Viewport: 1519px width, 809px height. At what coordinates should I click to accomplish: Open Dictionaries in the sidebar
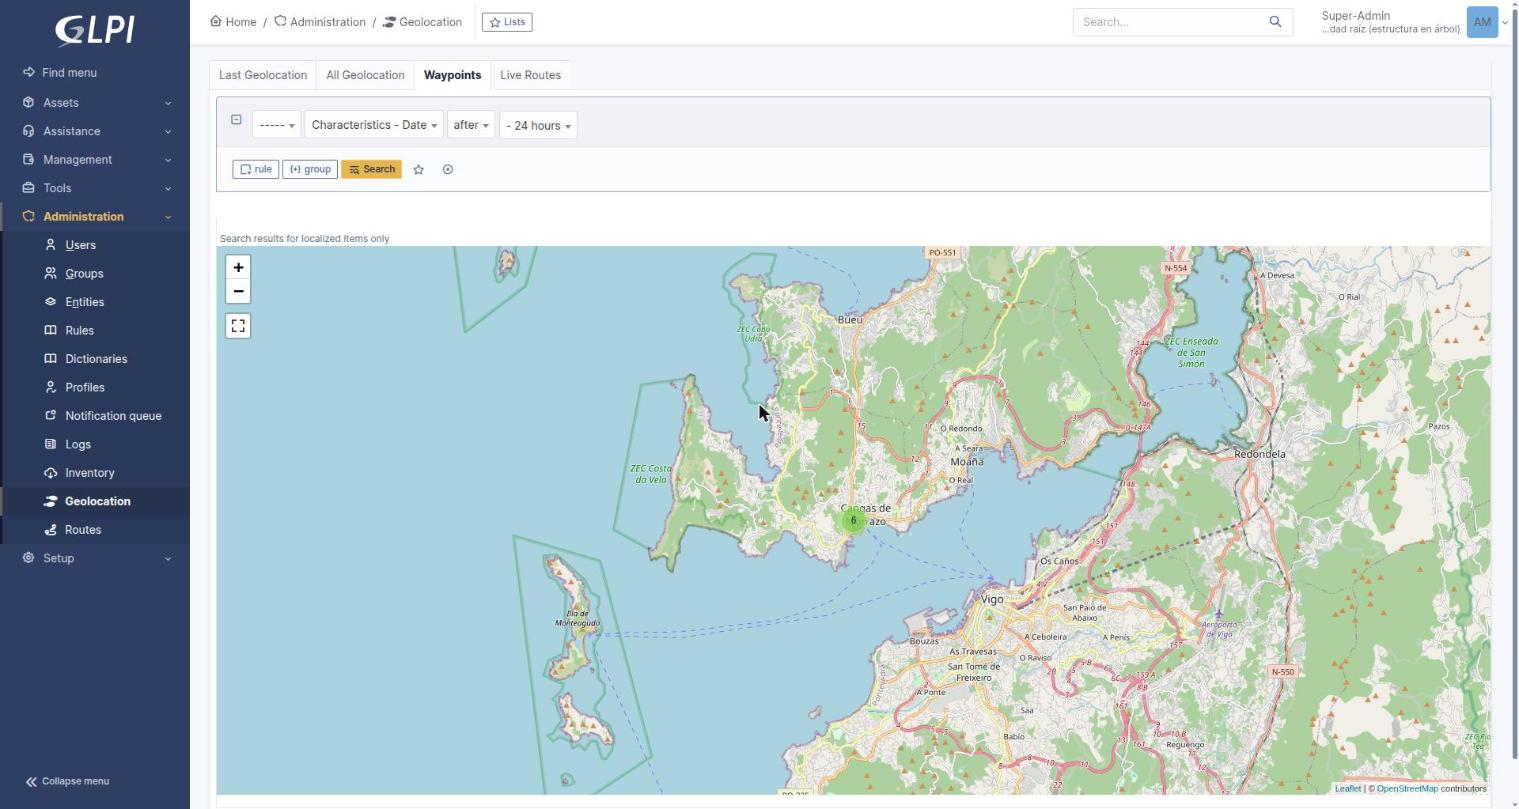(96, 359)
